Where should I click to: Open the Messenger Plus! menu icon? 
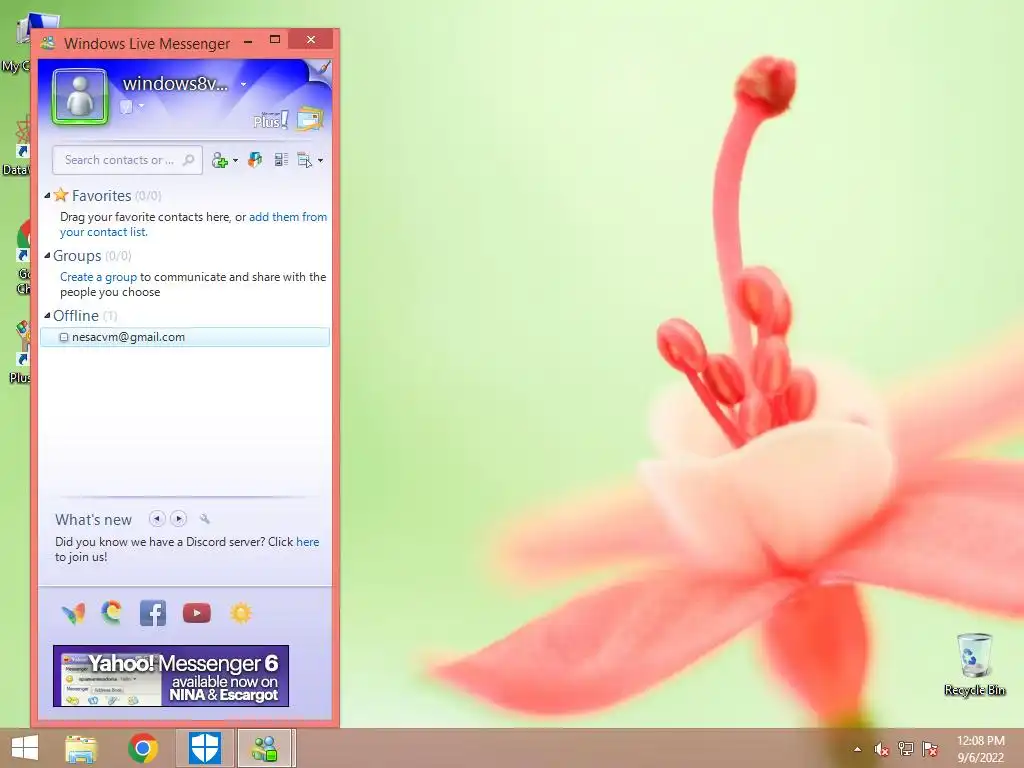coord(270,120)
